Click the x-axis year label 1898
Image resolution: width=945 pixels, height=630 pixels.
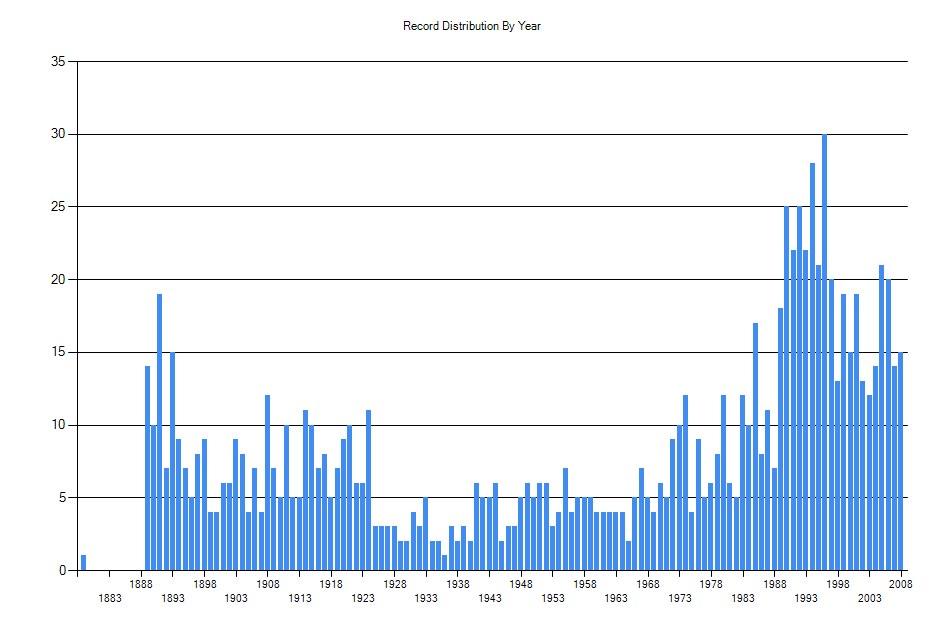coord(205,584)
